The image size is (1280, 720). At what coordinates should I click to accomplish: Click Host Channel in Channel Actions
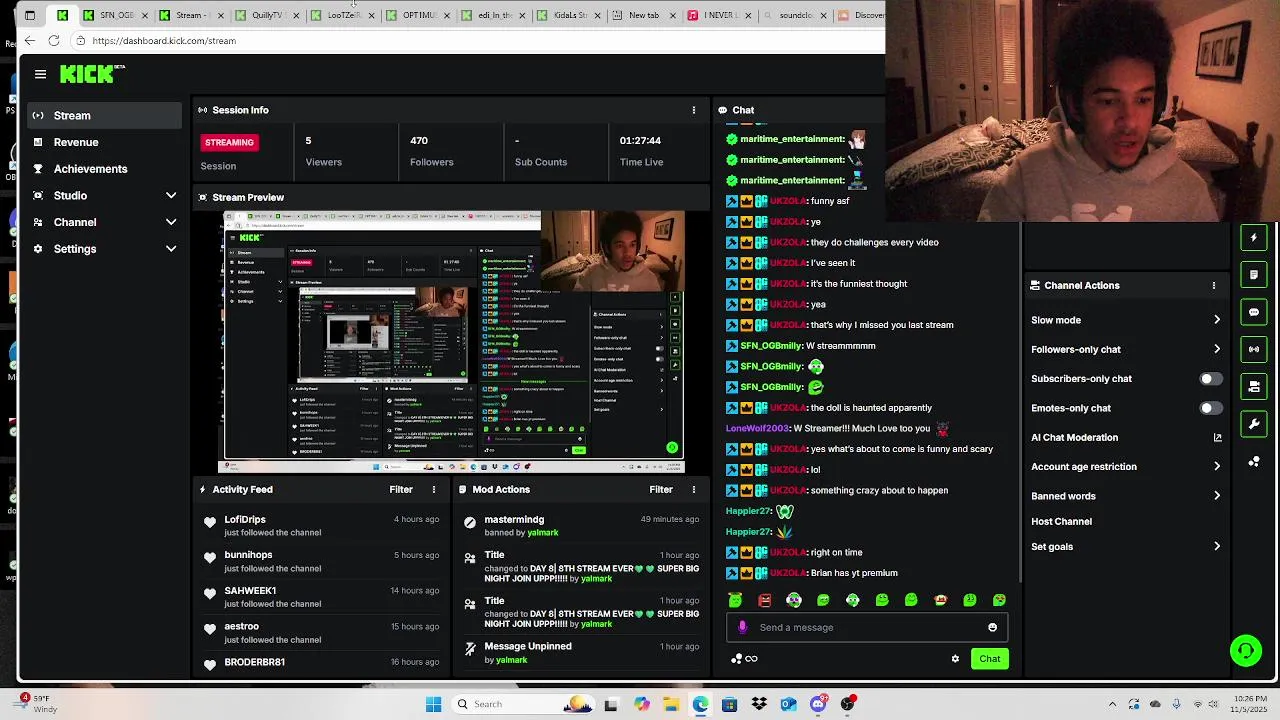[1061, 522]
